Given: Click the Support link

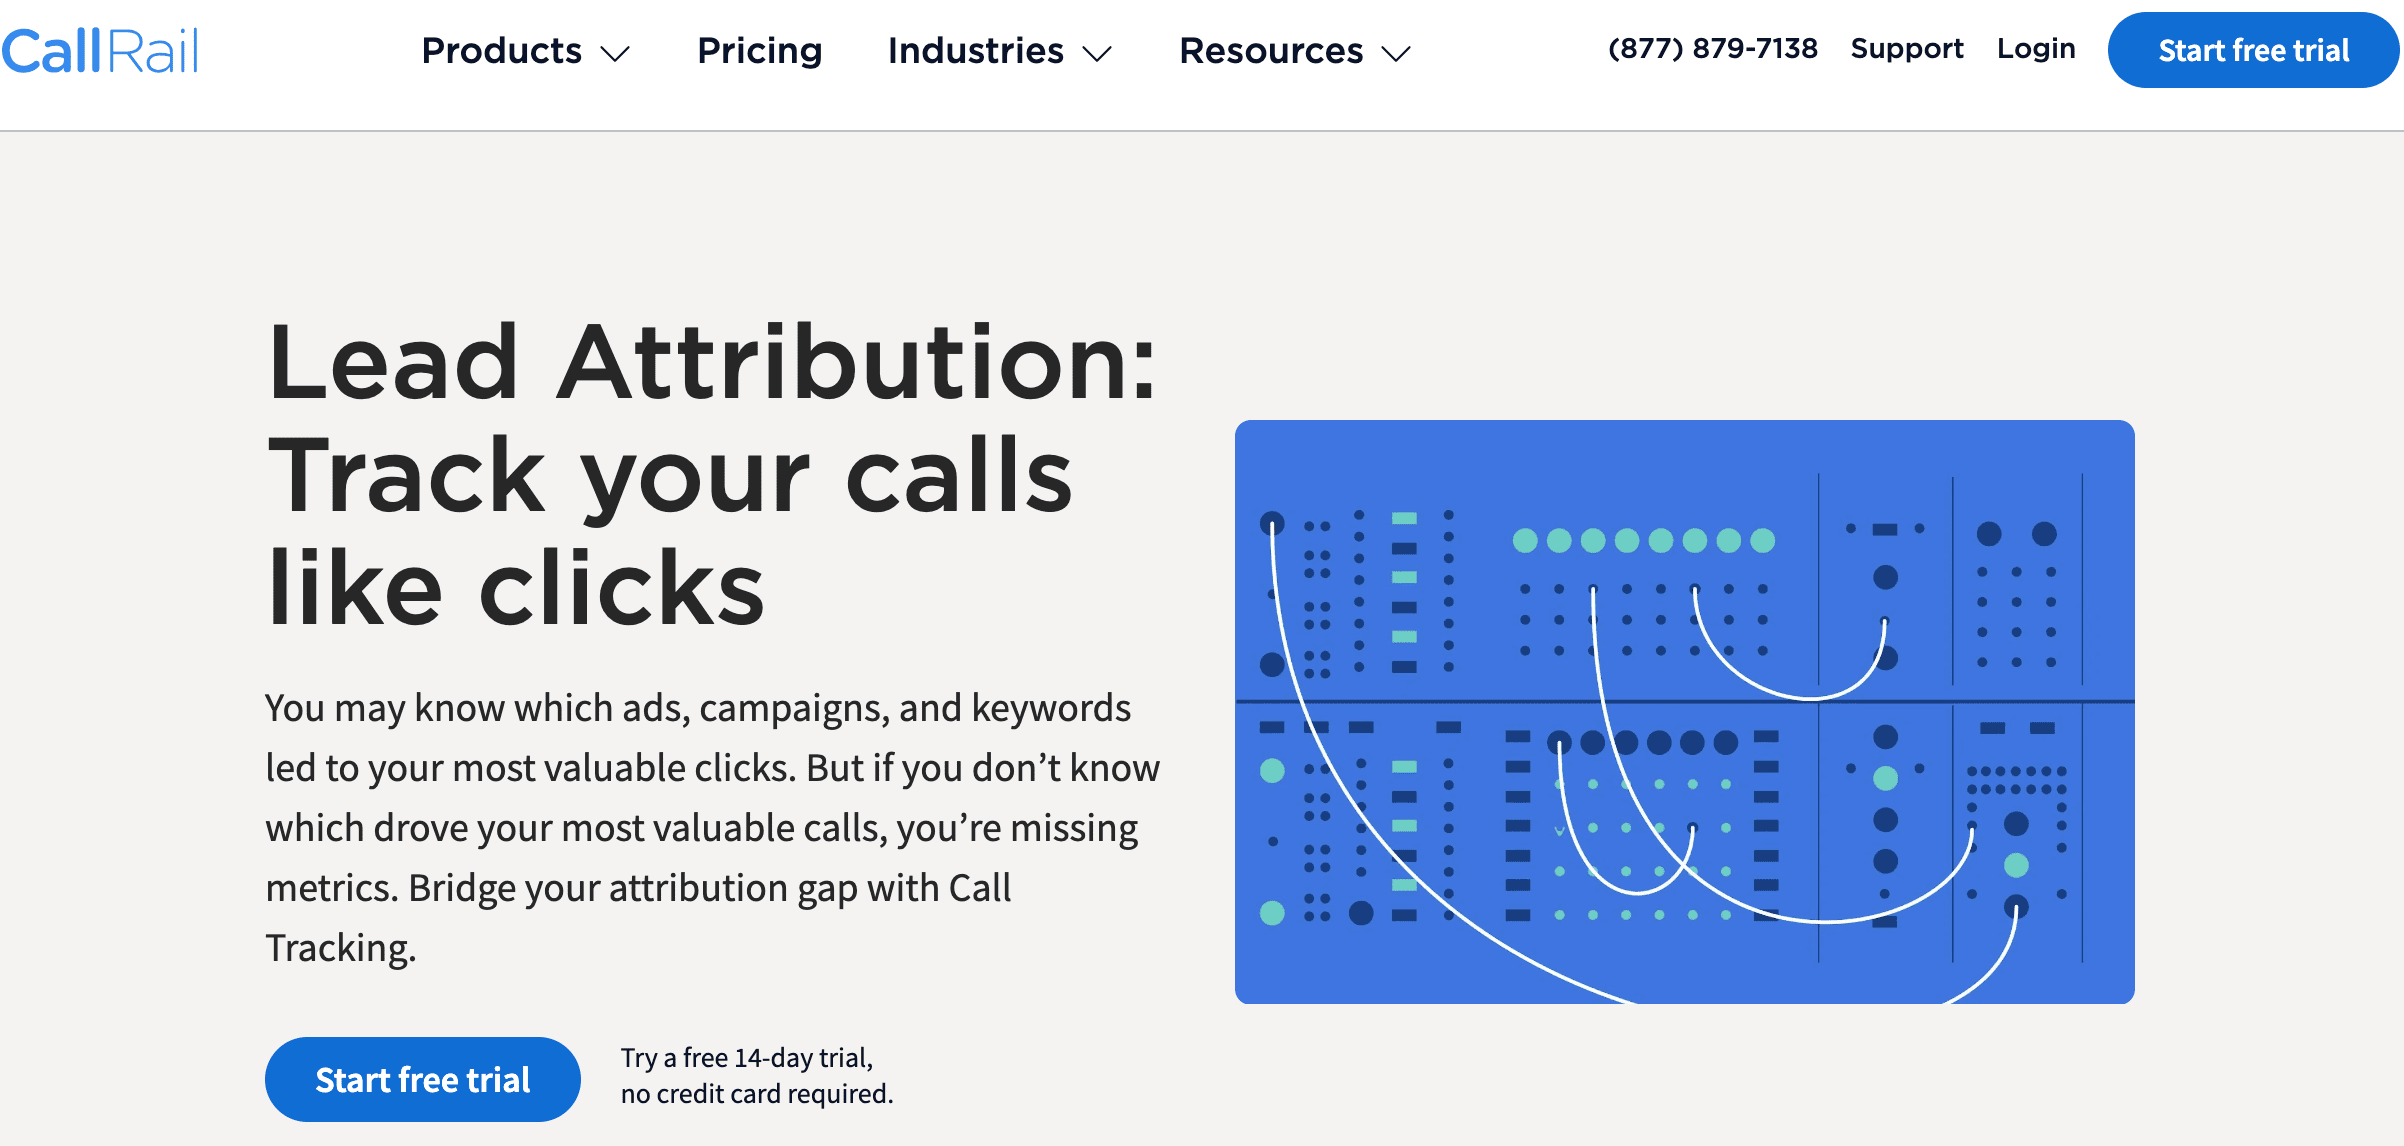Looking at the screenshot, I should pyautogui.click(x=1905, y=48).
